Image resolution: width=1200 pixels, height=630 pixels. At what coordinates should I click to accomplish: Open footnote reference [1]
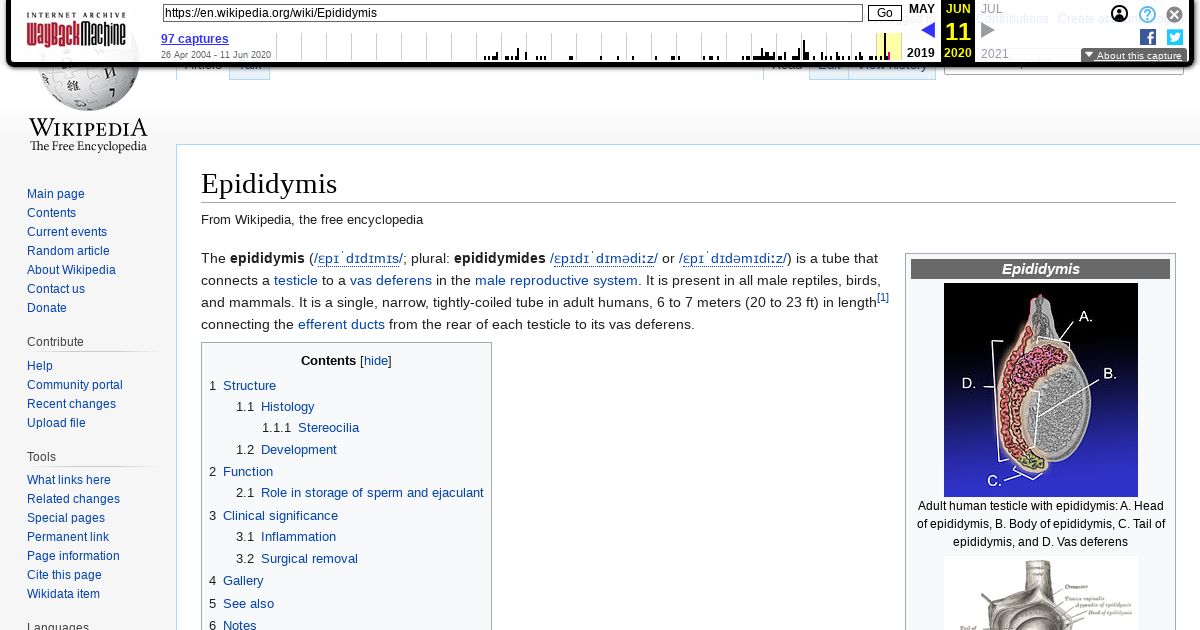coord(883,298)
